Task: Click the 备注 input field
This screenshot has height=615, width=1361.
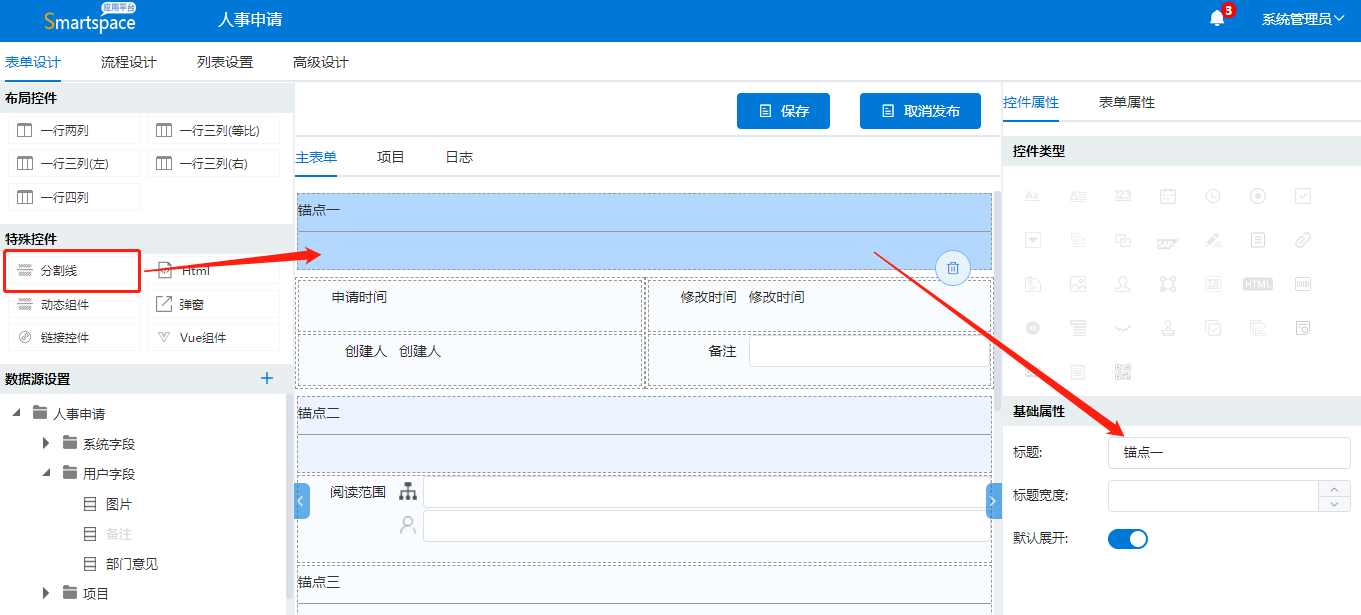Action: click(869, 352)
